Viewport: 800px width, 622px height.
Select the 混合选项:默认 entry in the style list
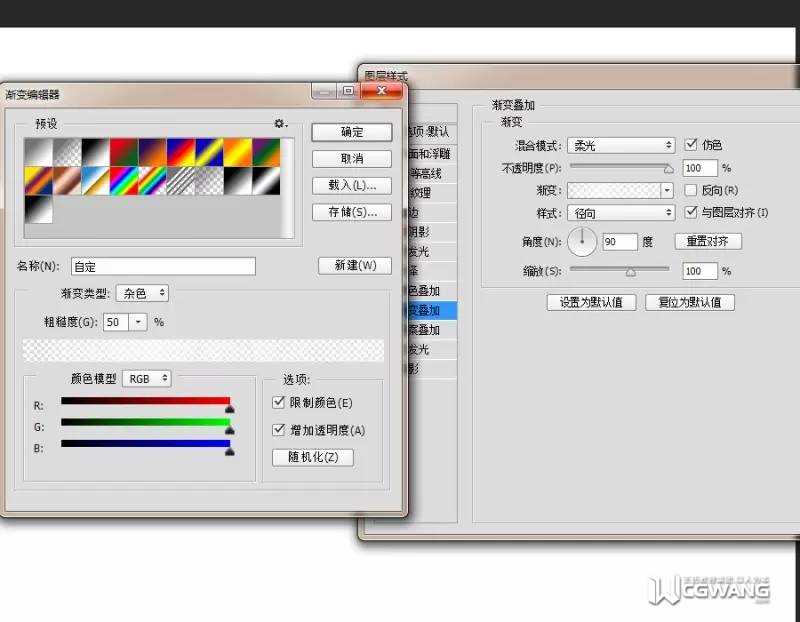coord(432,132)
